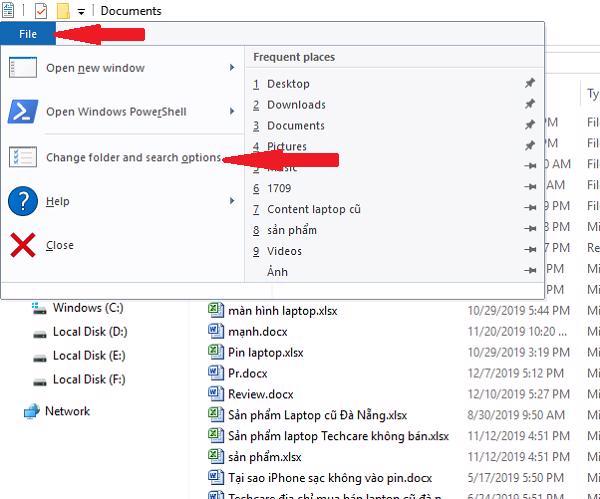Select file Review.docx
Screen dimensions: 600x499
261,394
